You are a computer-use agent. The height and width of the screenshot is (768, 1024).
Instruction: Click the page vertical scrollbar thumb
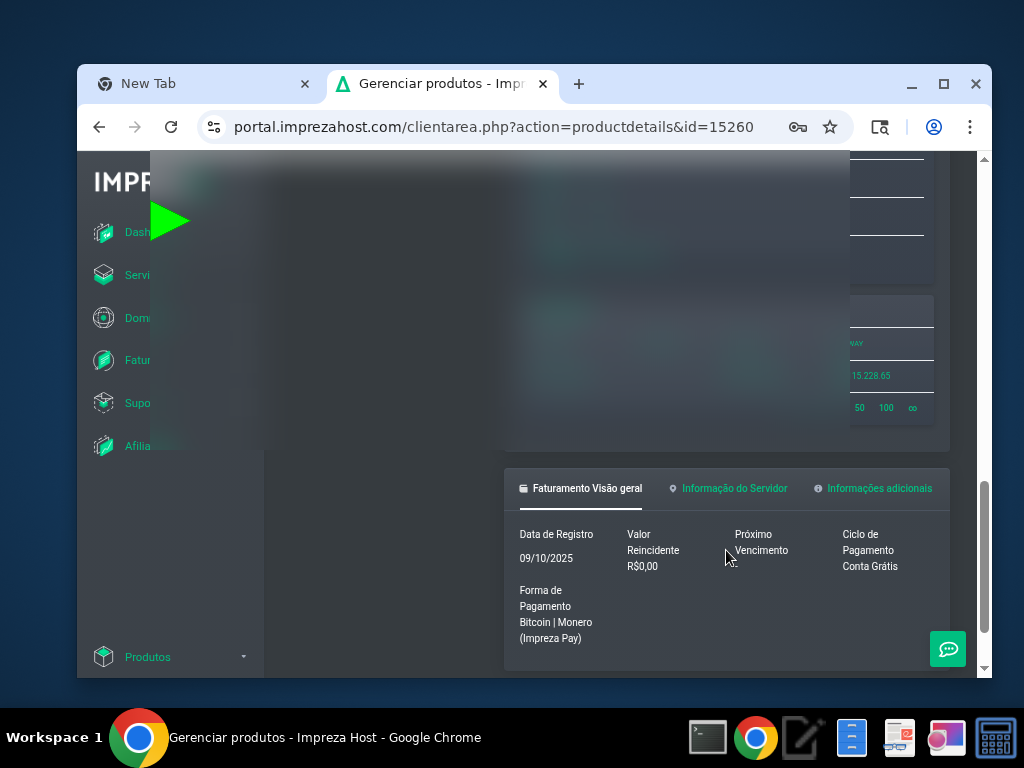point(984,556)
